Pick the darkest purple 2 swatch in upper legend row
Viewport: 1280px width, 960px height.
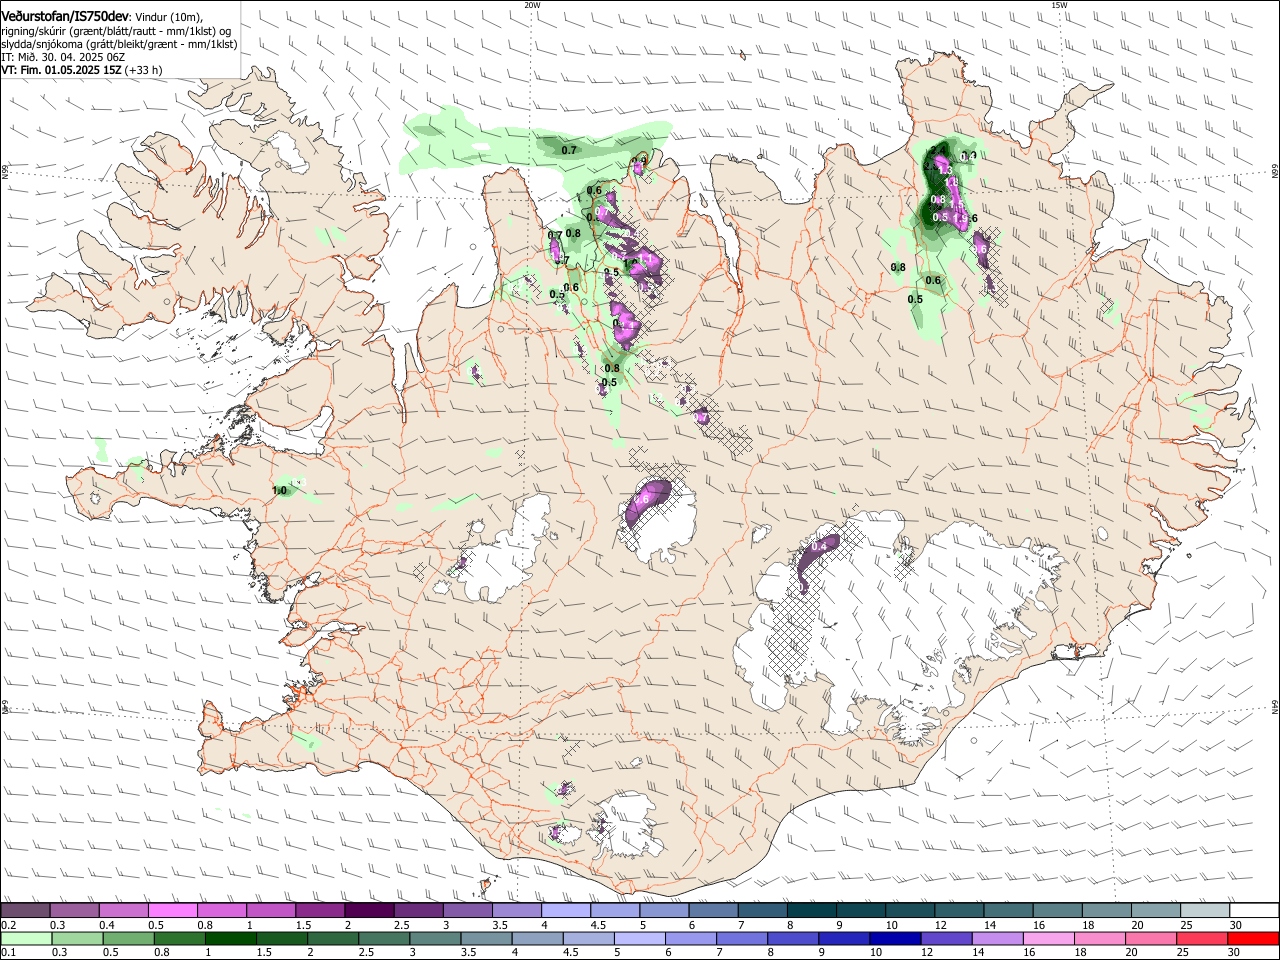pos(369,911)
